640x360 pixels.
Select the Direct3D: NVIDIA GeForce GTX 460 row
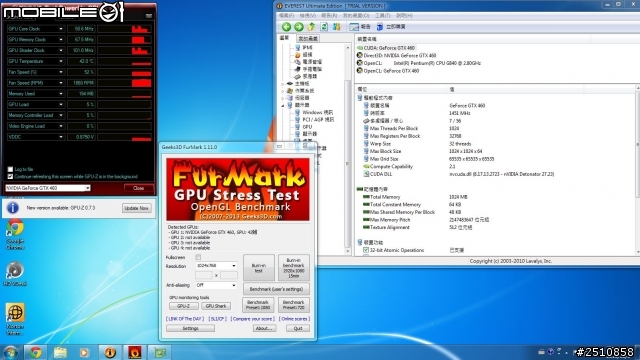tap(396, 56)
